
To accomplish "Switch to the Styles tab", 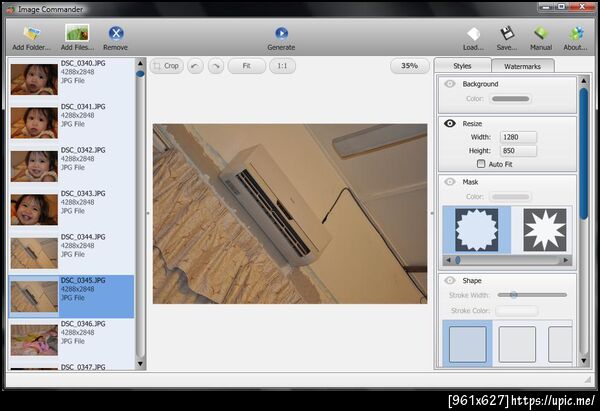I will point(463,66).
